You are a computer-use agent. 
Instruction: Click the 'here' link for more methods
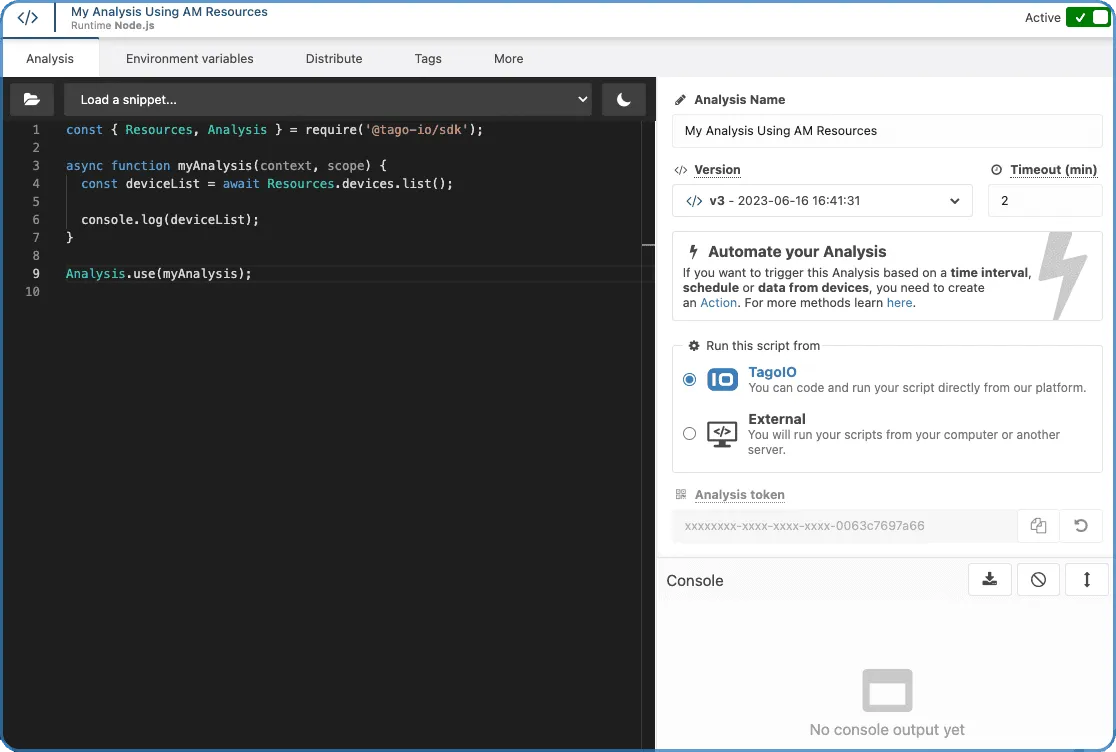click(x=899, y=303)
